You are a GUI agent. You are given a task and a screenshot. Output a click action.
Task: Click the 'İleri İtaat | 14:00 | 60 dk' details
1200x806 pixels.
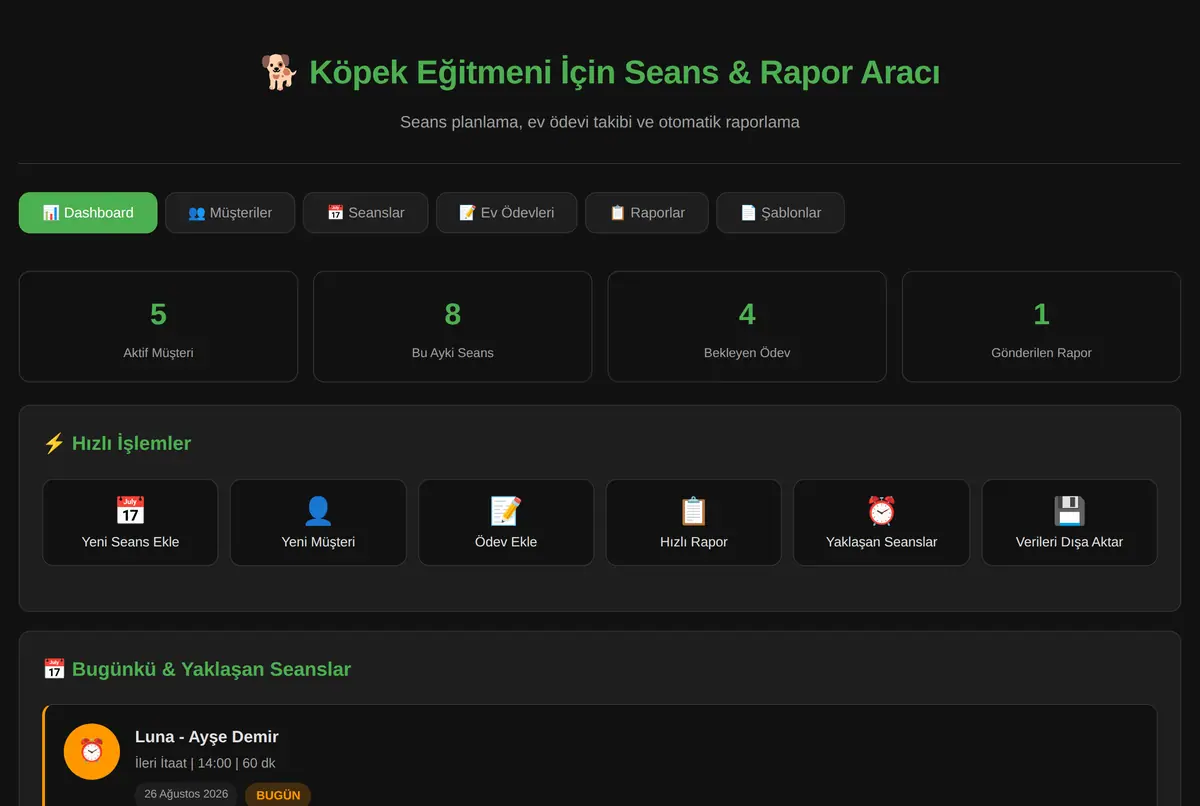[205, 764]
